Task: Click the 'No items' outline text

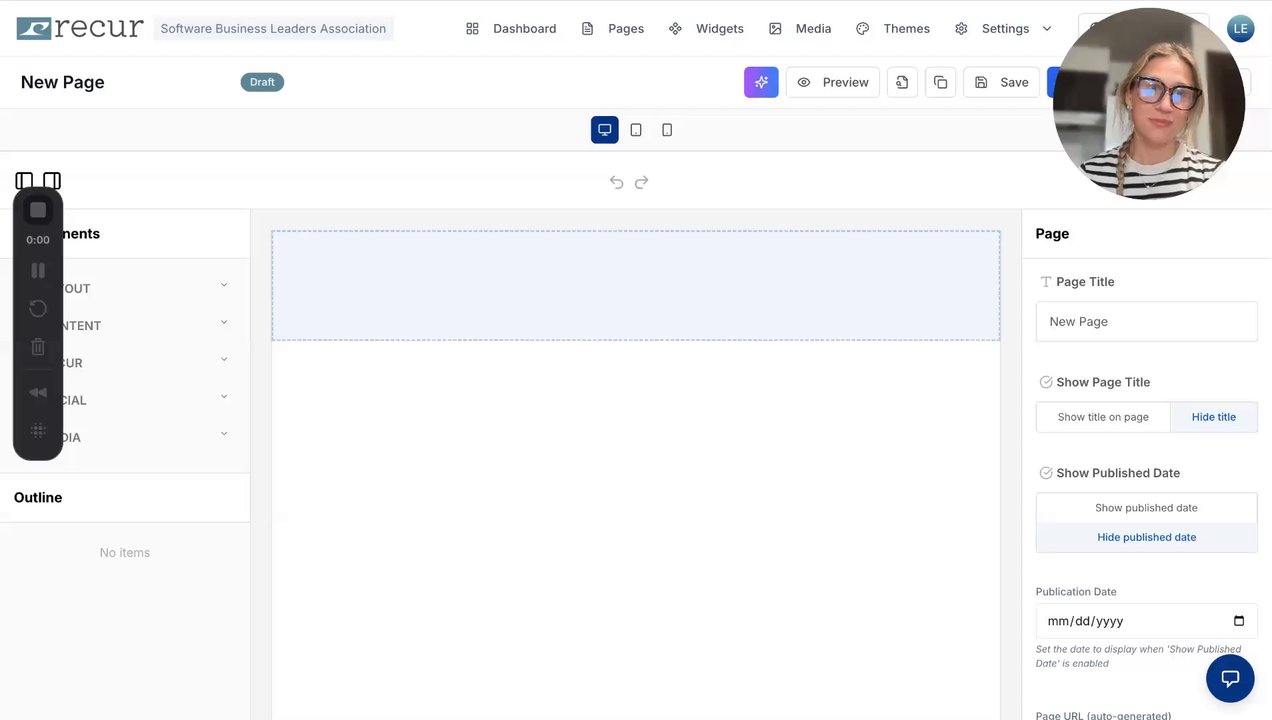Action: (x=125, y=552)
